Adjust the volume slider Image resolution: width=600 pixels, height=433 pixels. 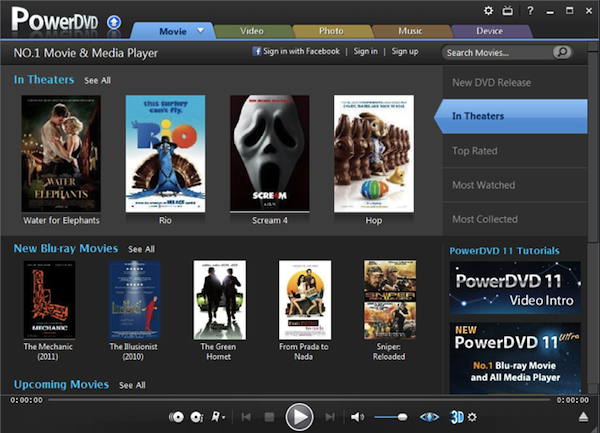(x=391, y=417)
